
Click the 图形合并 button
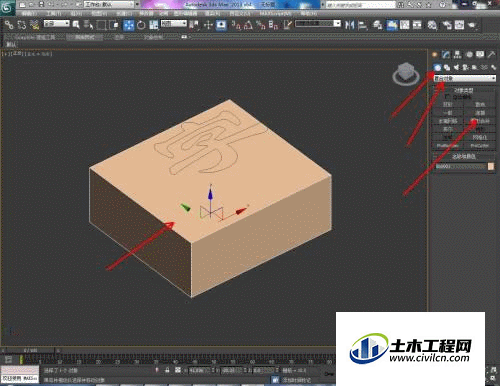480,121
